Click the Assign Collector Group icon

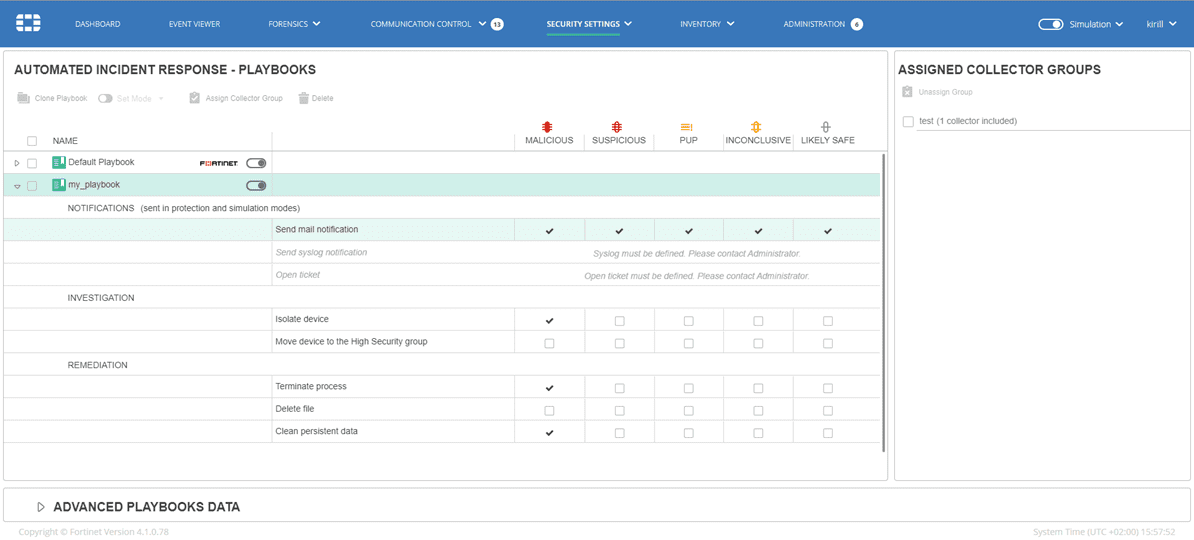[195, 98]
